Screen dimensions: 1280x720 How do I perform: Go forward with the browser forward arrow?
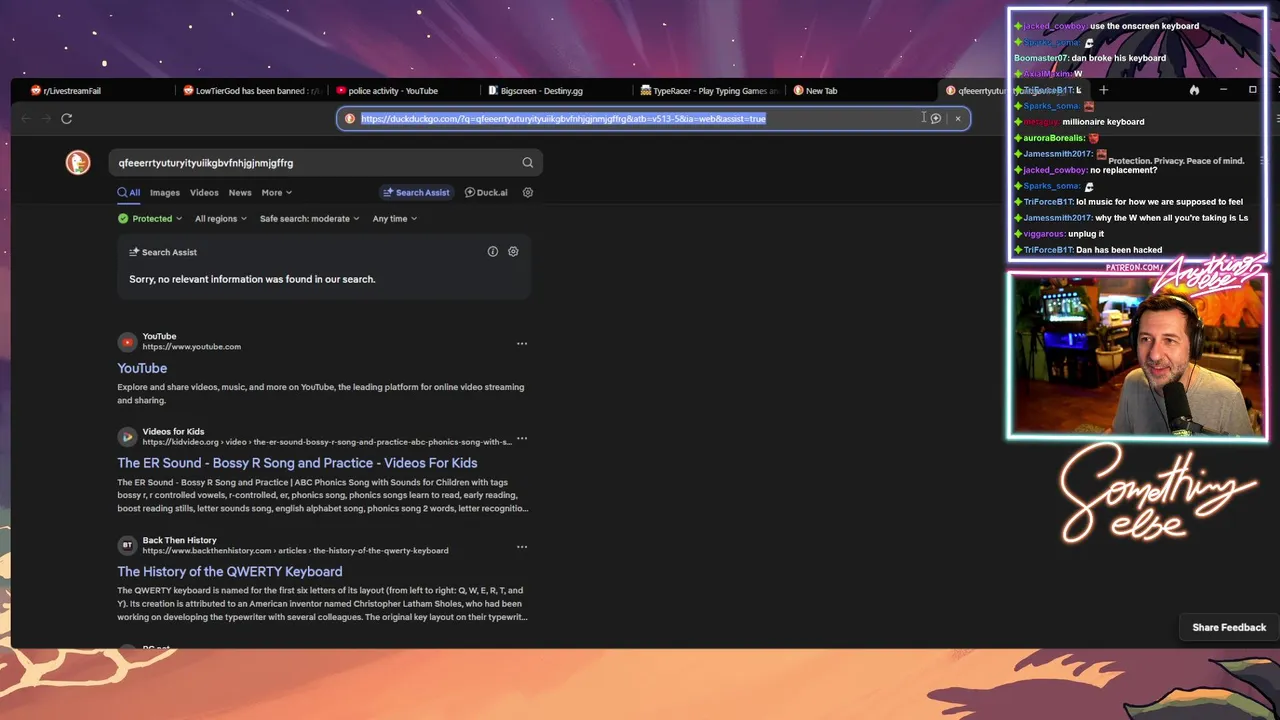pyautogui.click(x=46, y=118)
